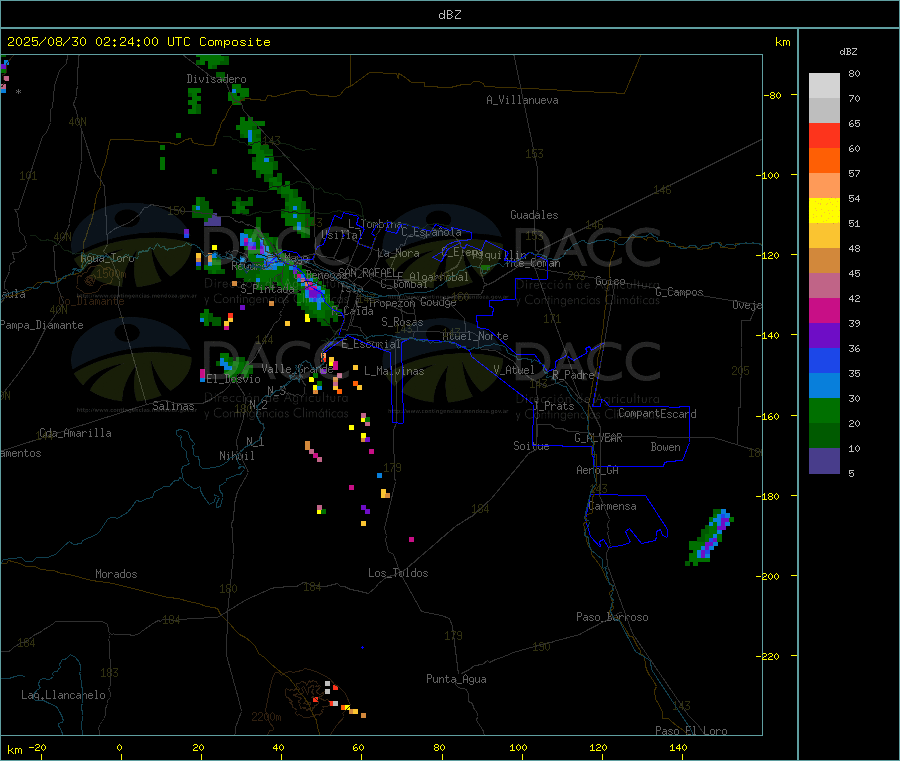This screenshot has height=761, width=900.
Task: Click the Paso_Barroso label
Action: coord(612,617)
